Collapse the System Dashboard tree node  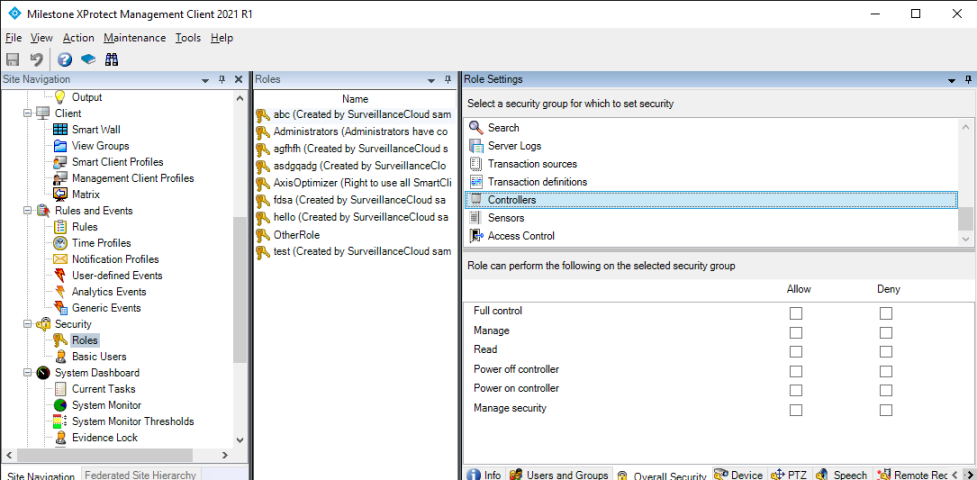coord(28,373)
